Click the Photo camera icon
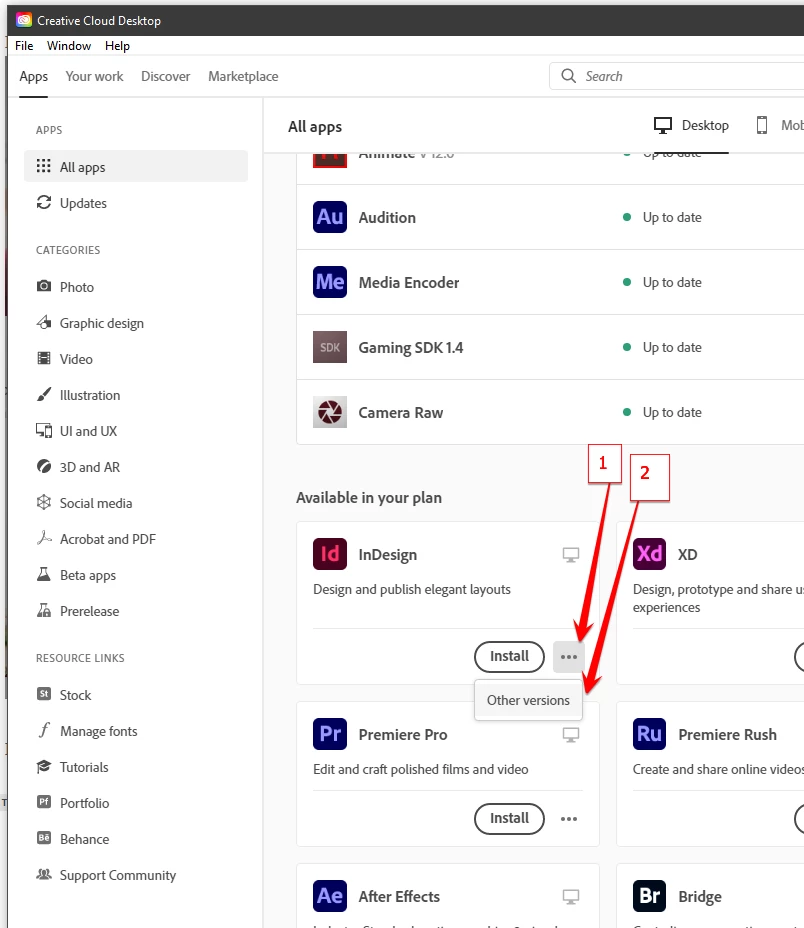 [x=44, y=286]
